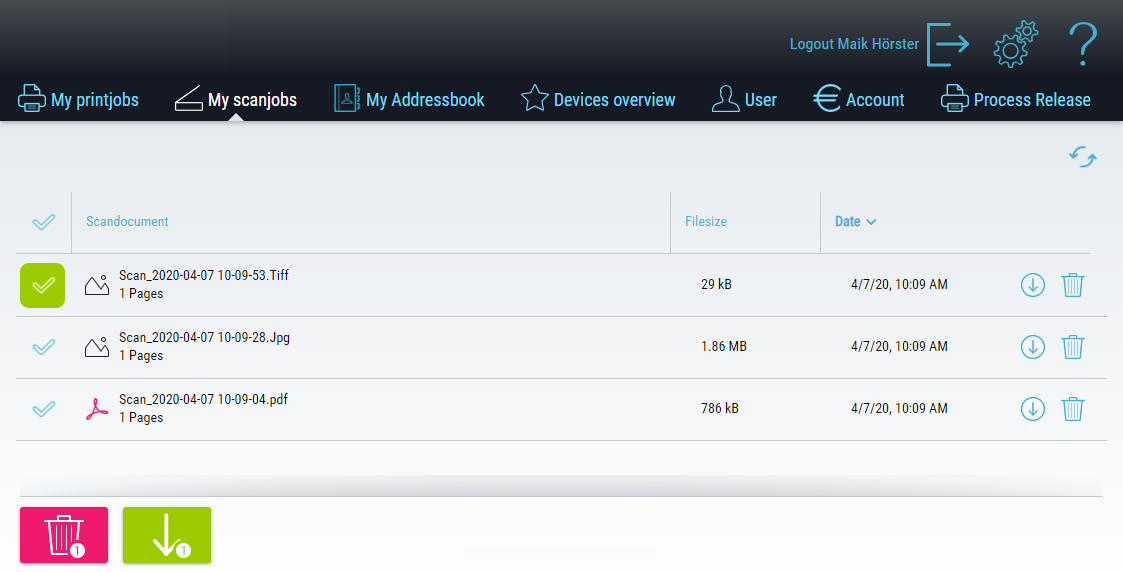1123x572 pixels.
Task: Toggle select-all checkmark in table header
Action: (43, 222)
